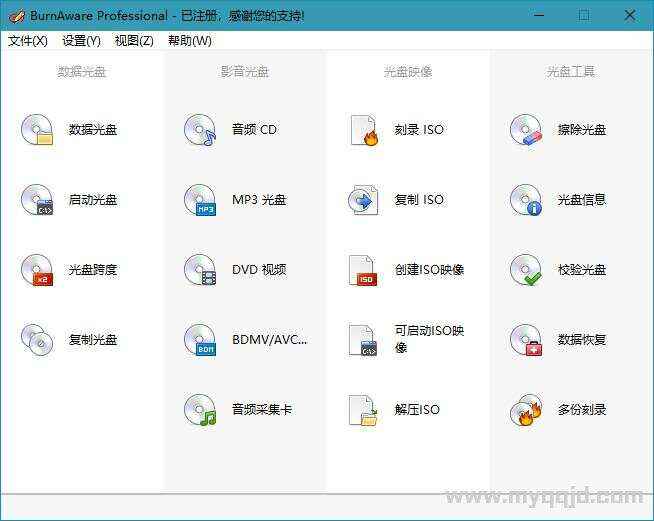The width and height of the screenshot is (654, 521).
Task: Open the 音频 CD music note icon
Action: tap(200, 130)
